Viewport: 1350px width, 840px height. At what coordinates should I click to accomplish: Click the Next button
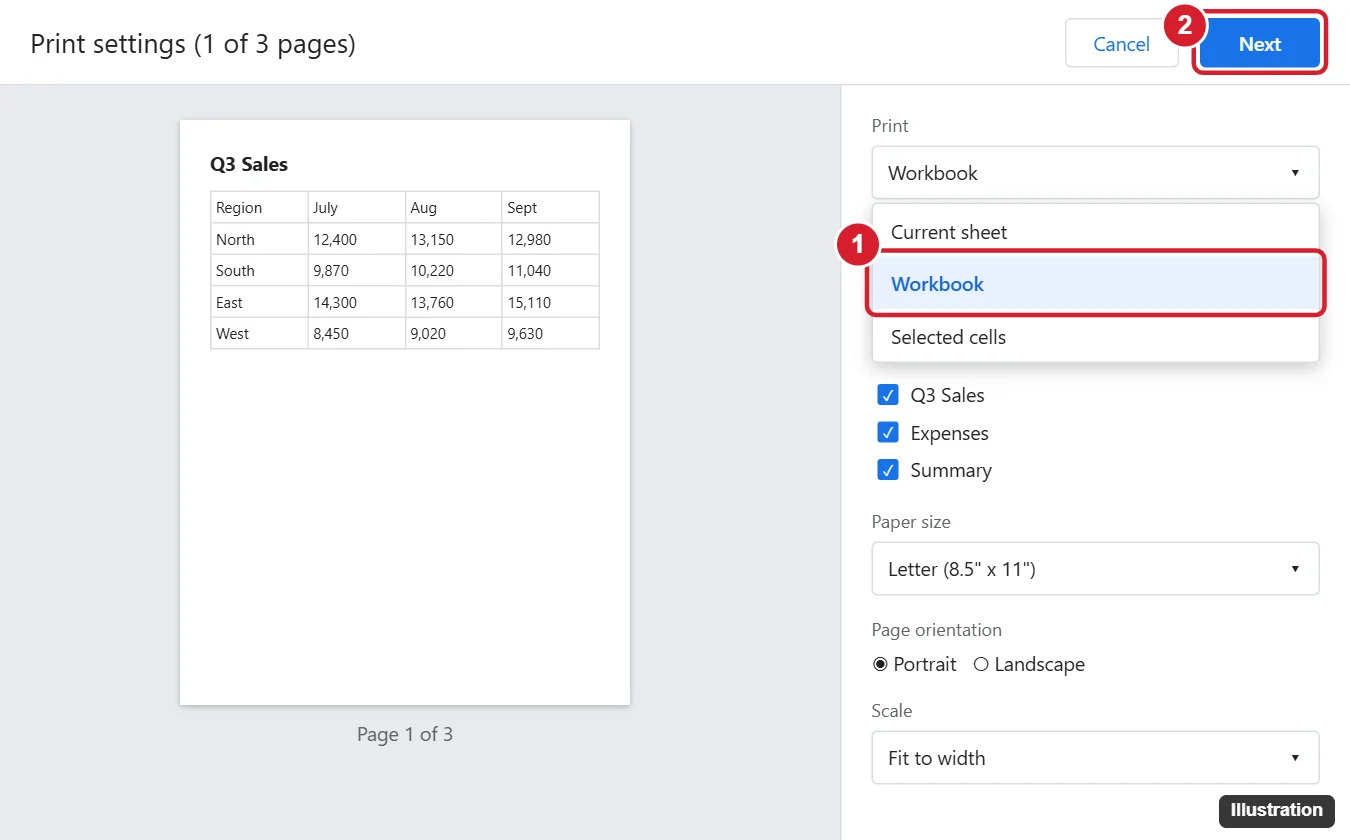[x=1260, y=43]
